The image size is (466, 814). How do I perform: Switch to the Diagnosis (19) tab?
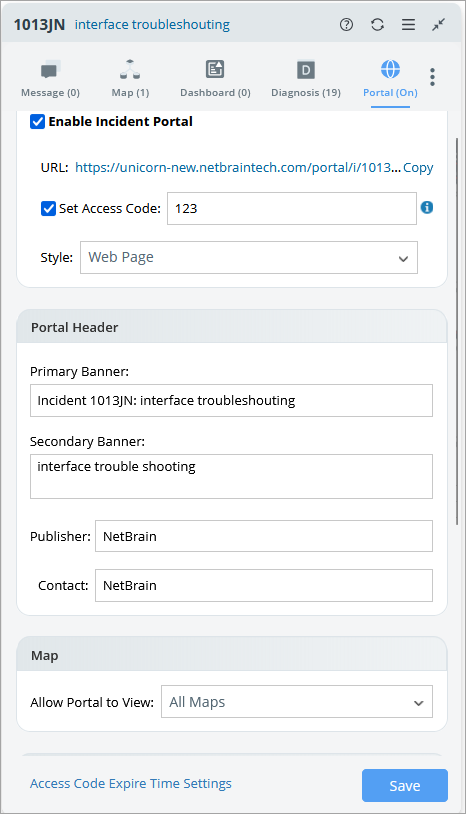306,79
